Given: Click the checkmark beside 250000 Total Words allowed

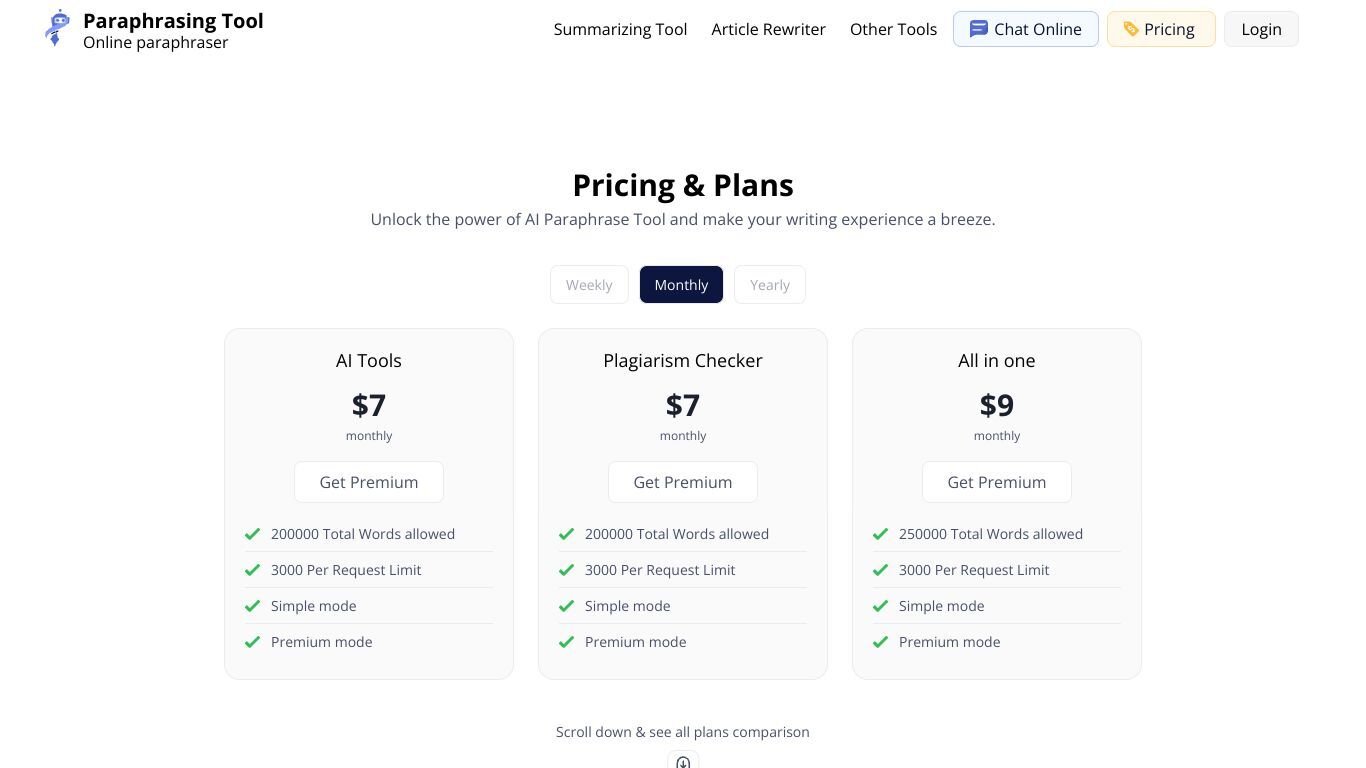Looking at the screenshot, I should [880, 534].
